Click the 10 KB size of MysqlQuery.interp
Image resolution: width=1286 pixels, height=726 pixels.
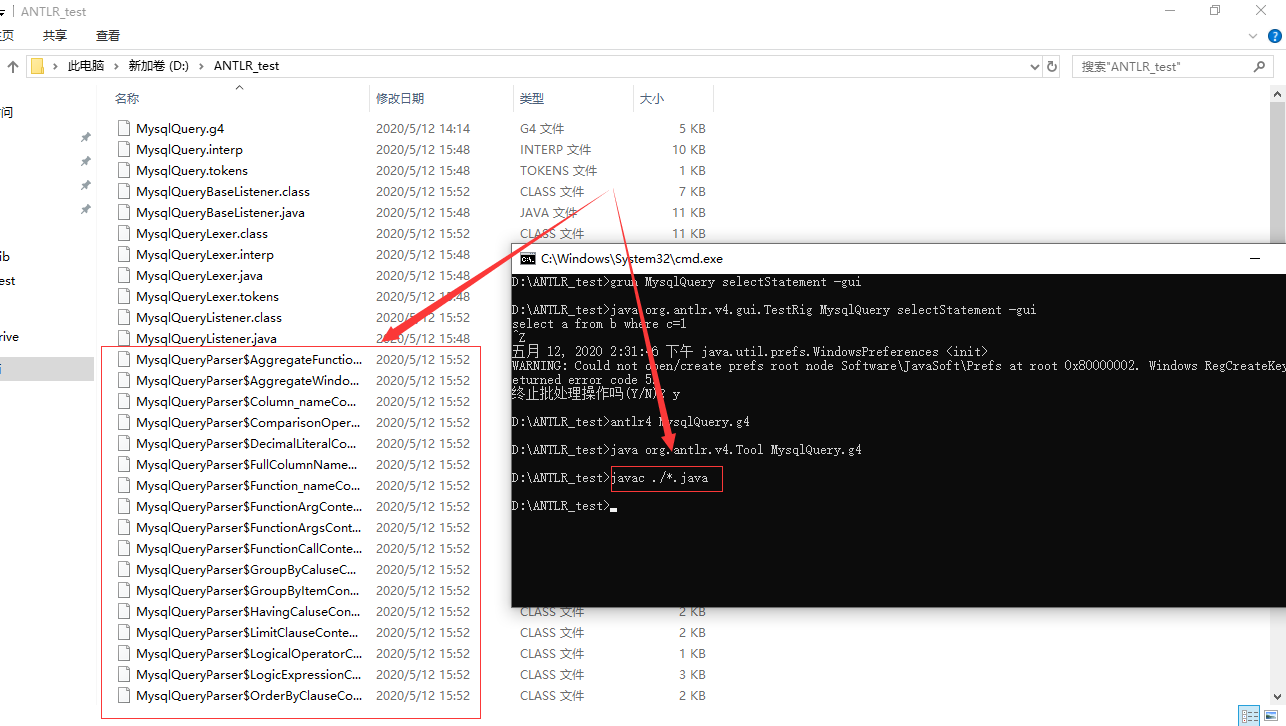(689, 149)
